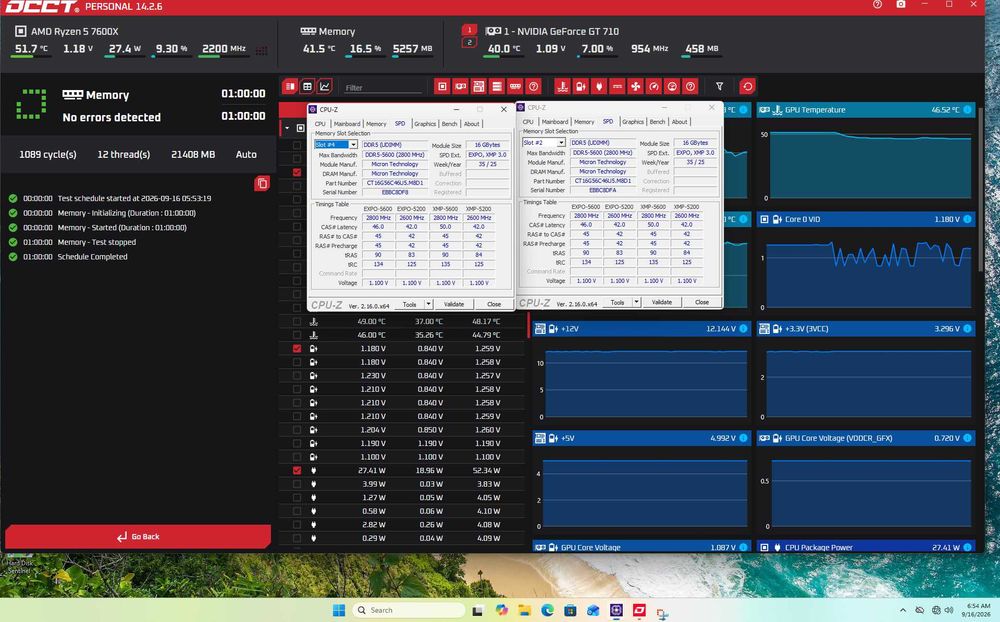Viewport: 1000px width, 622px height.
Task: Check the 3.99 W row checkbox
Action: pos(297,484)
